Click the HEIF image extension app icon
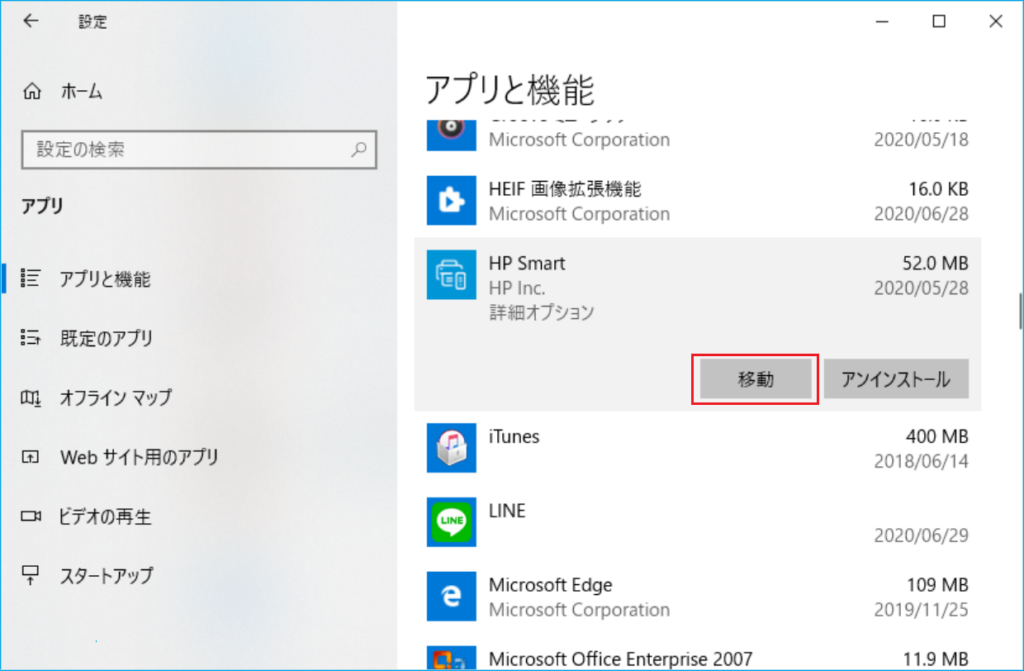Image resolution: width=1024 pixels, height=671 pixels. 451,200
